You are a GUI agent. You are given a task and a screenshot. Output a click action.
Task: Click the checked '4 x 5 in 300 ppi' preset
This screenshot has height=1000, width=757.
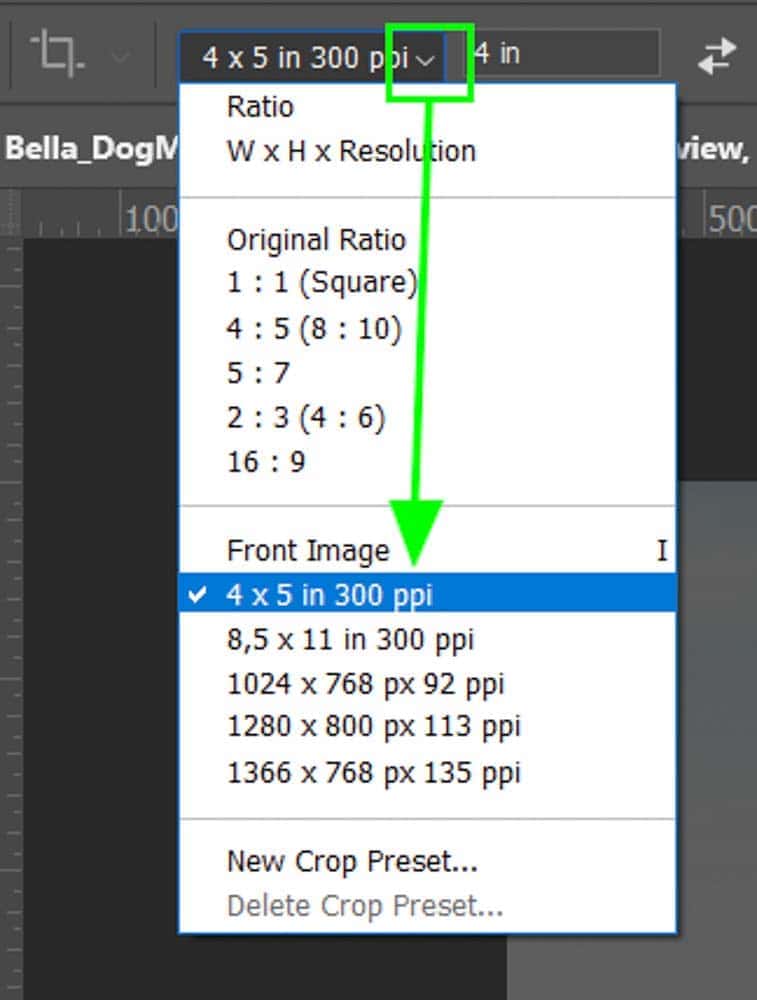(x=330, y=593)
